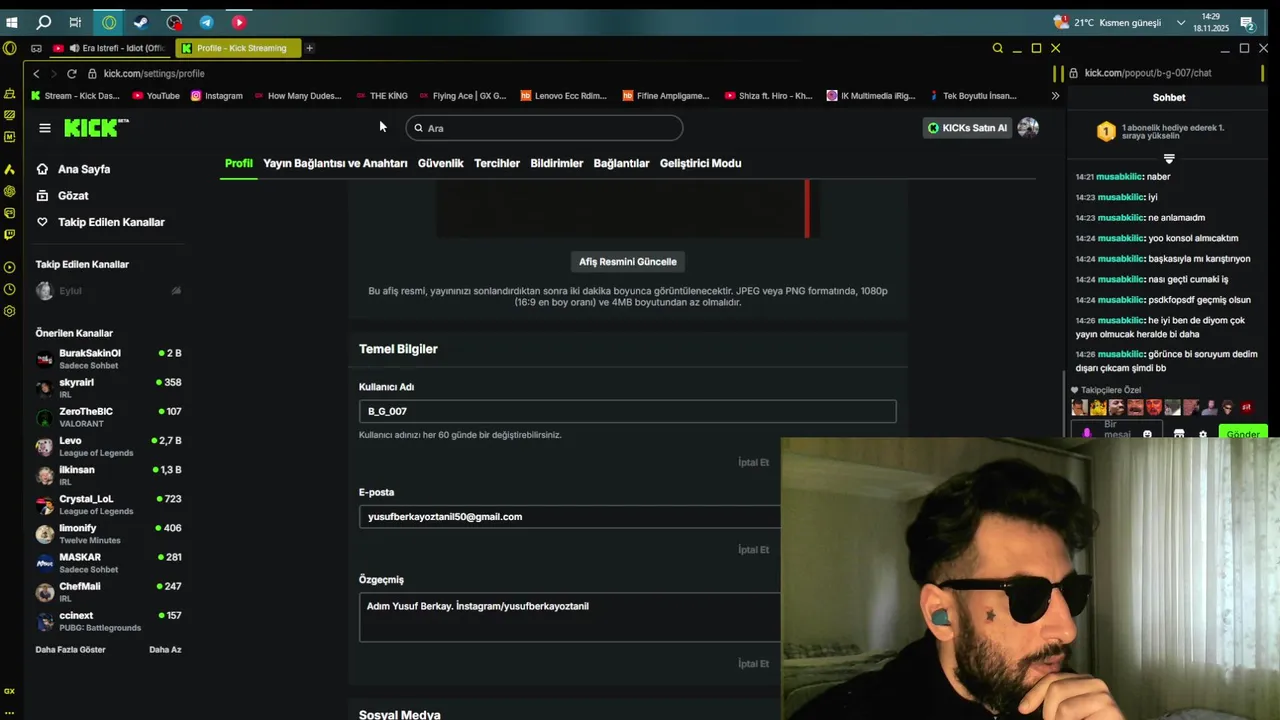
Task: Open the Tercihler tab
Action: [497, 163]
